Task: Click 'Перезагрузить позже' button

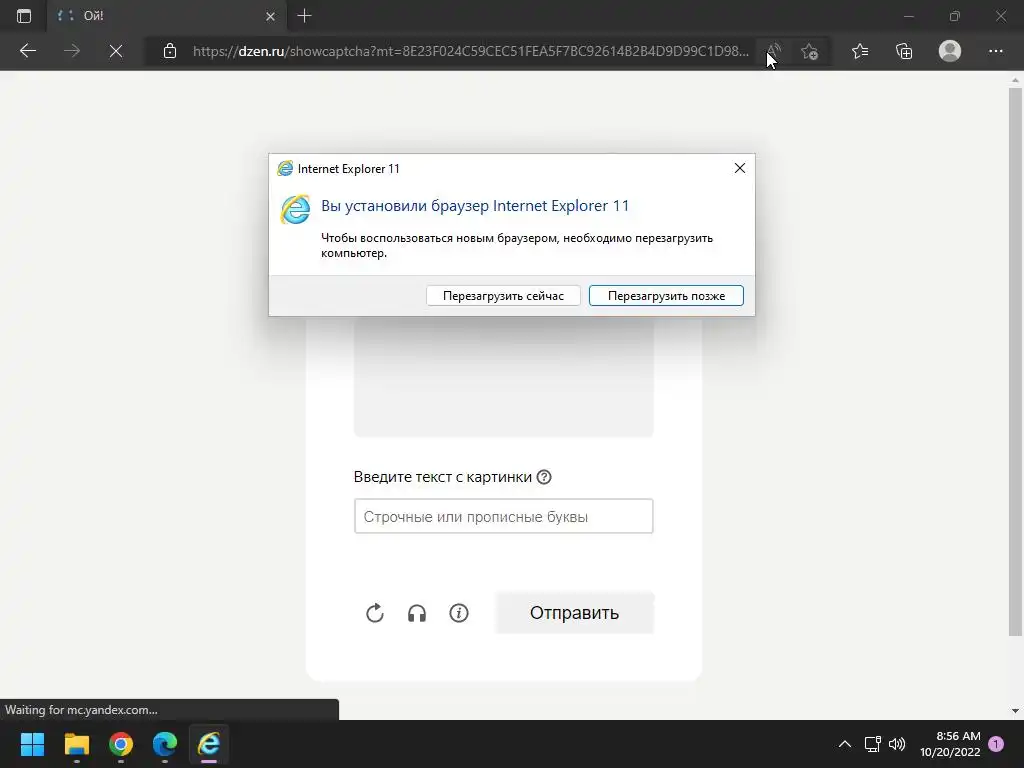Action: 666,296
